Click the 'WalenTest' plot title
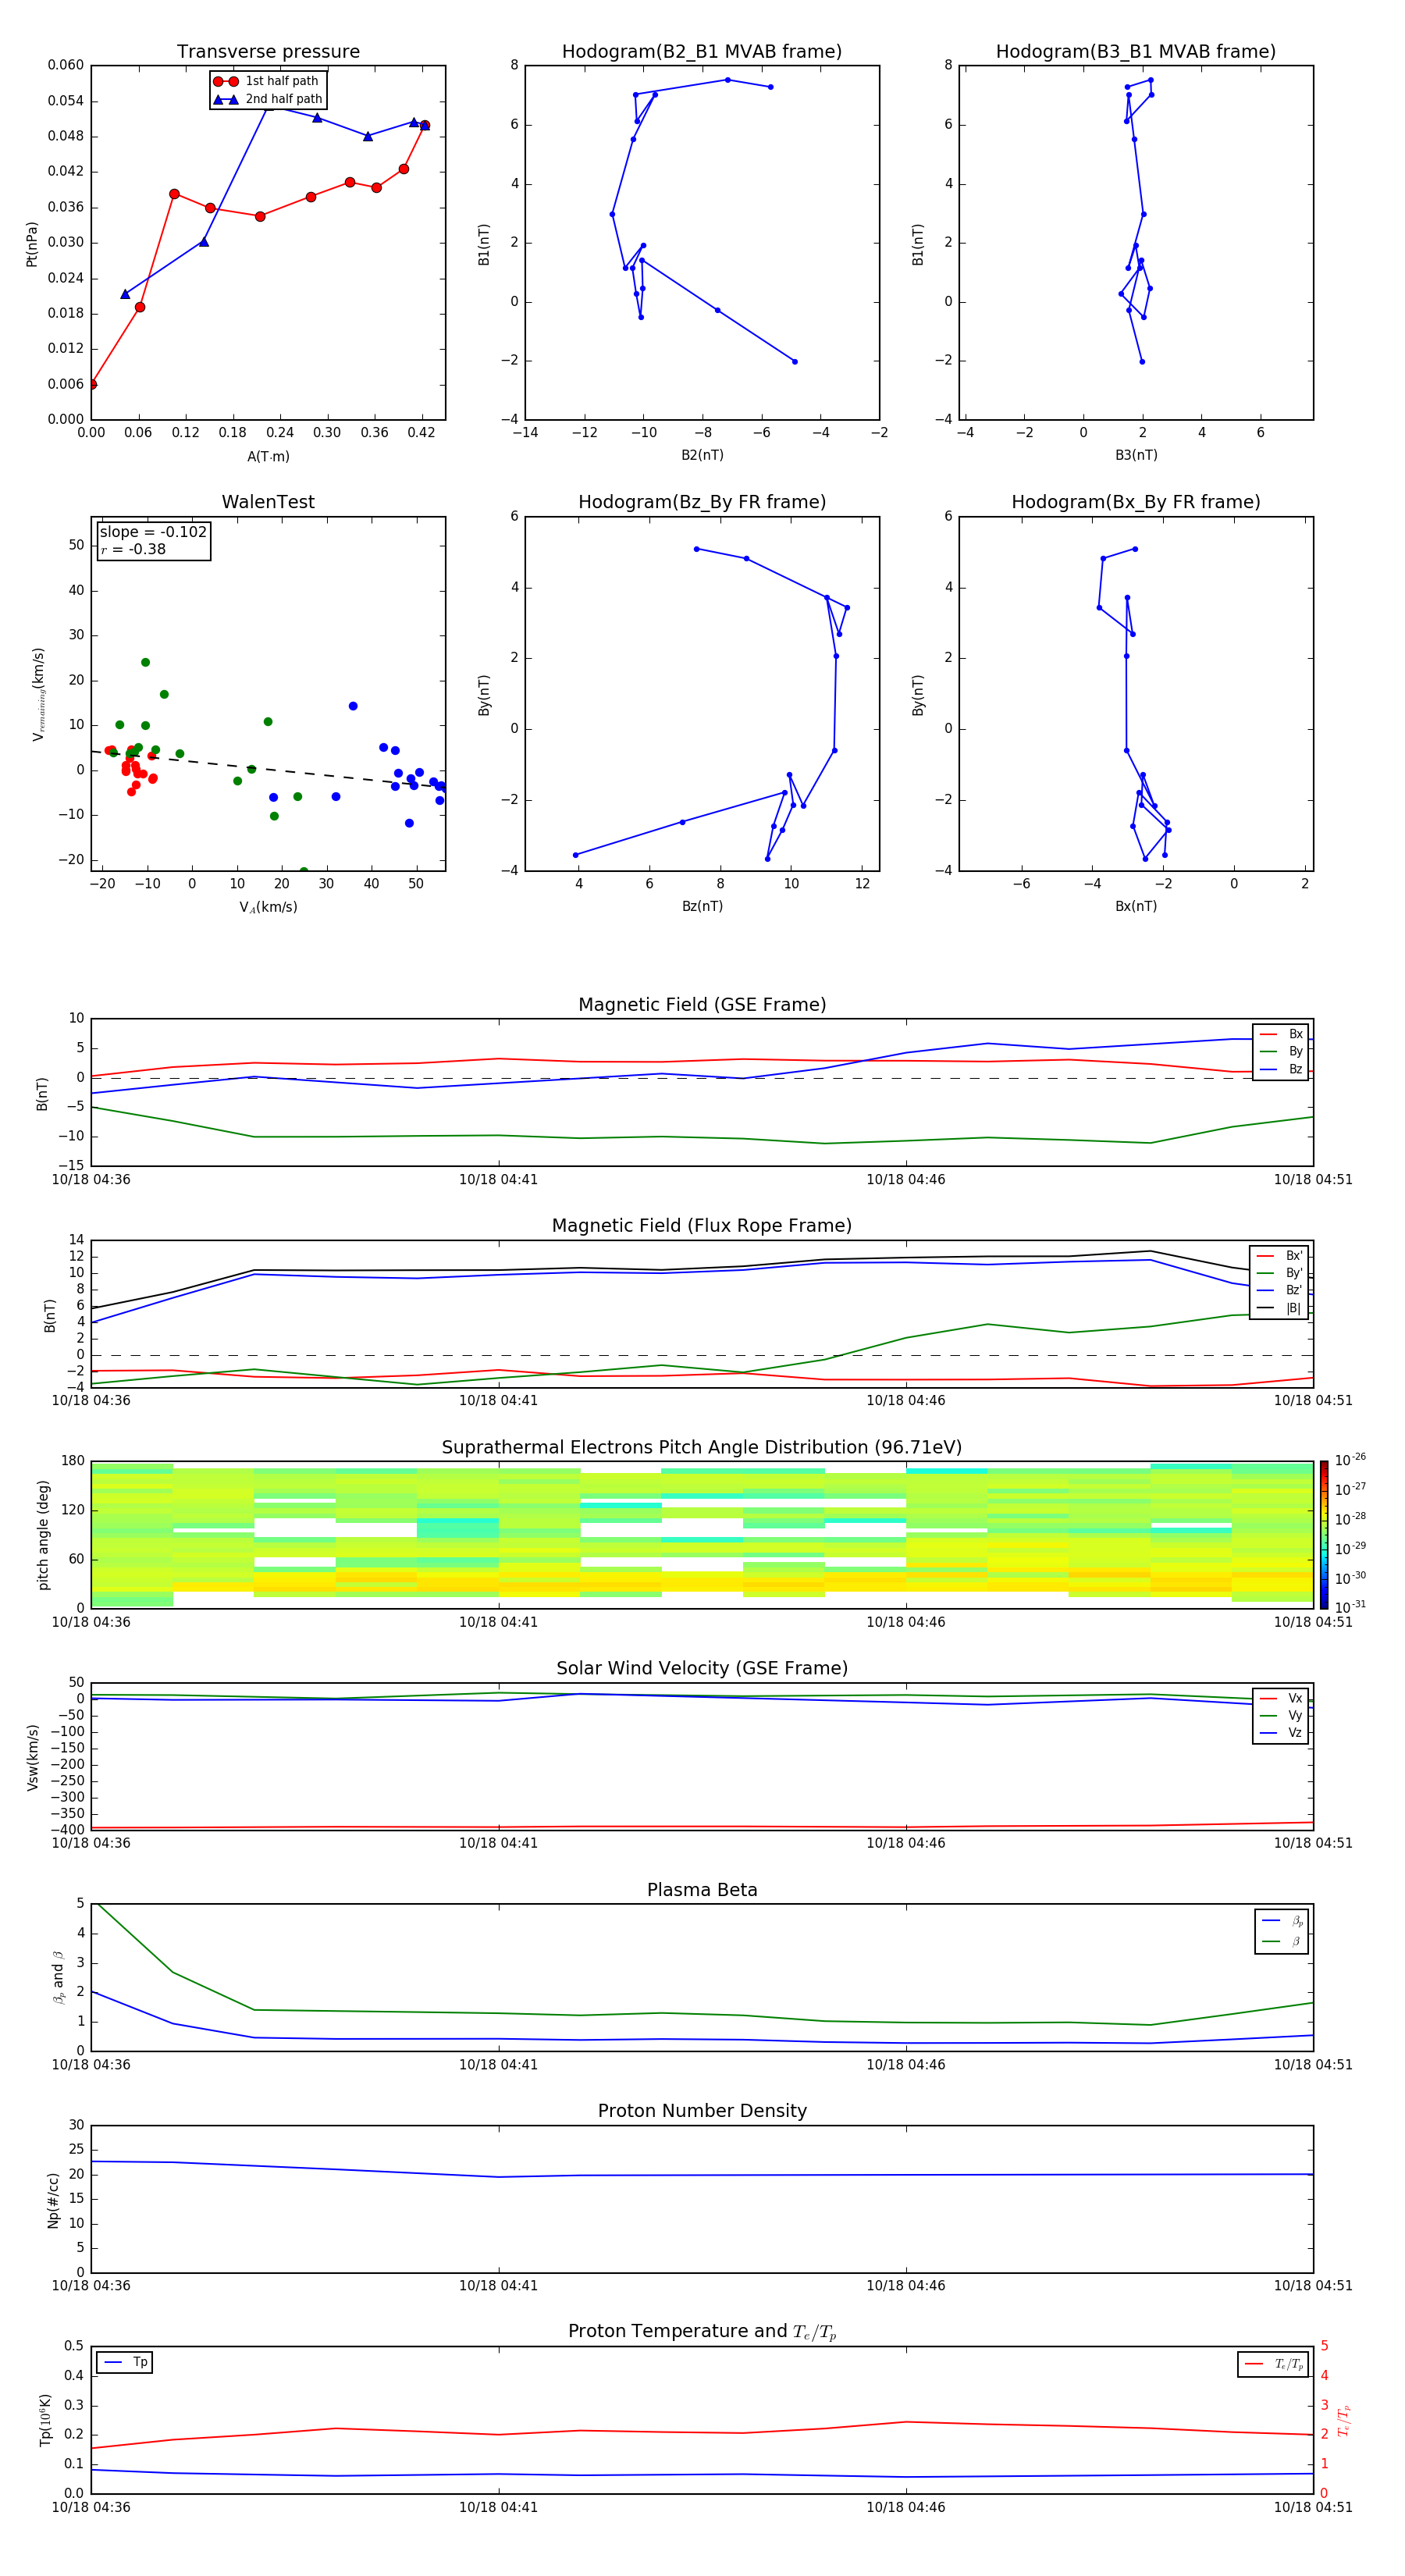This screenshot has width=1405, height=2576. click(x=268, y=502)
